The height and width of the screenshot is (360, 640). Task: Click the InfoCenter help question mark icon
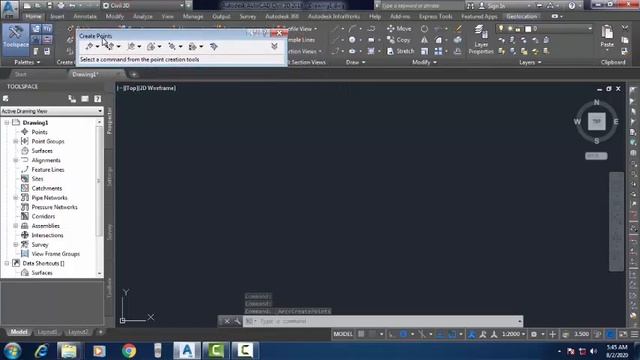click(x=572, y=6)
